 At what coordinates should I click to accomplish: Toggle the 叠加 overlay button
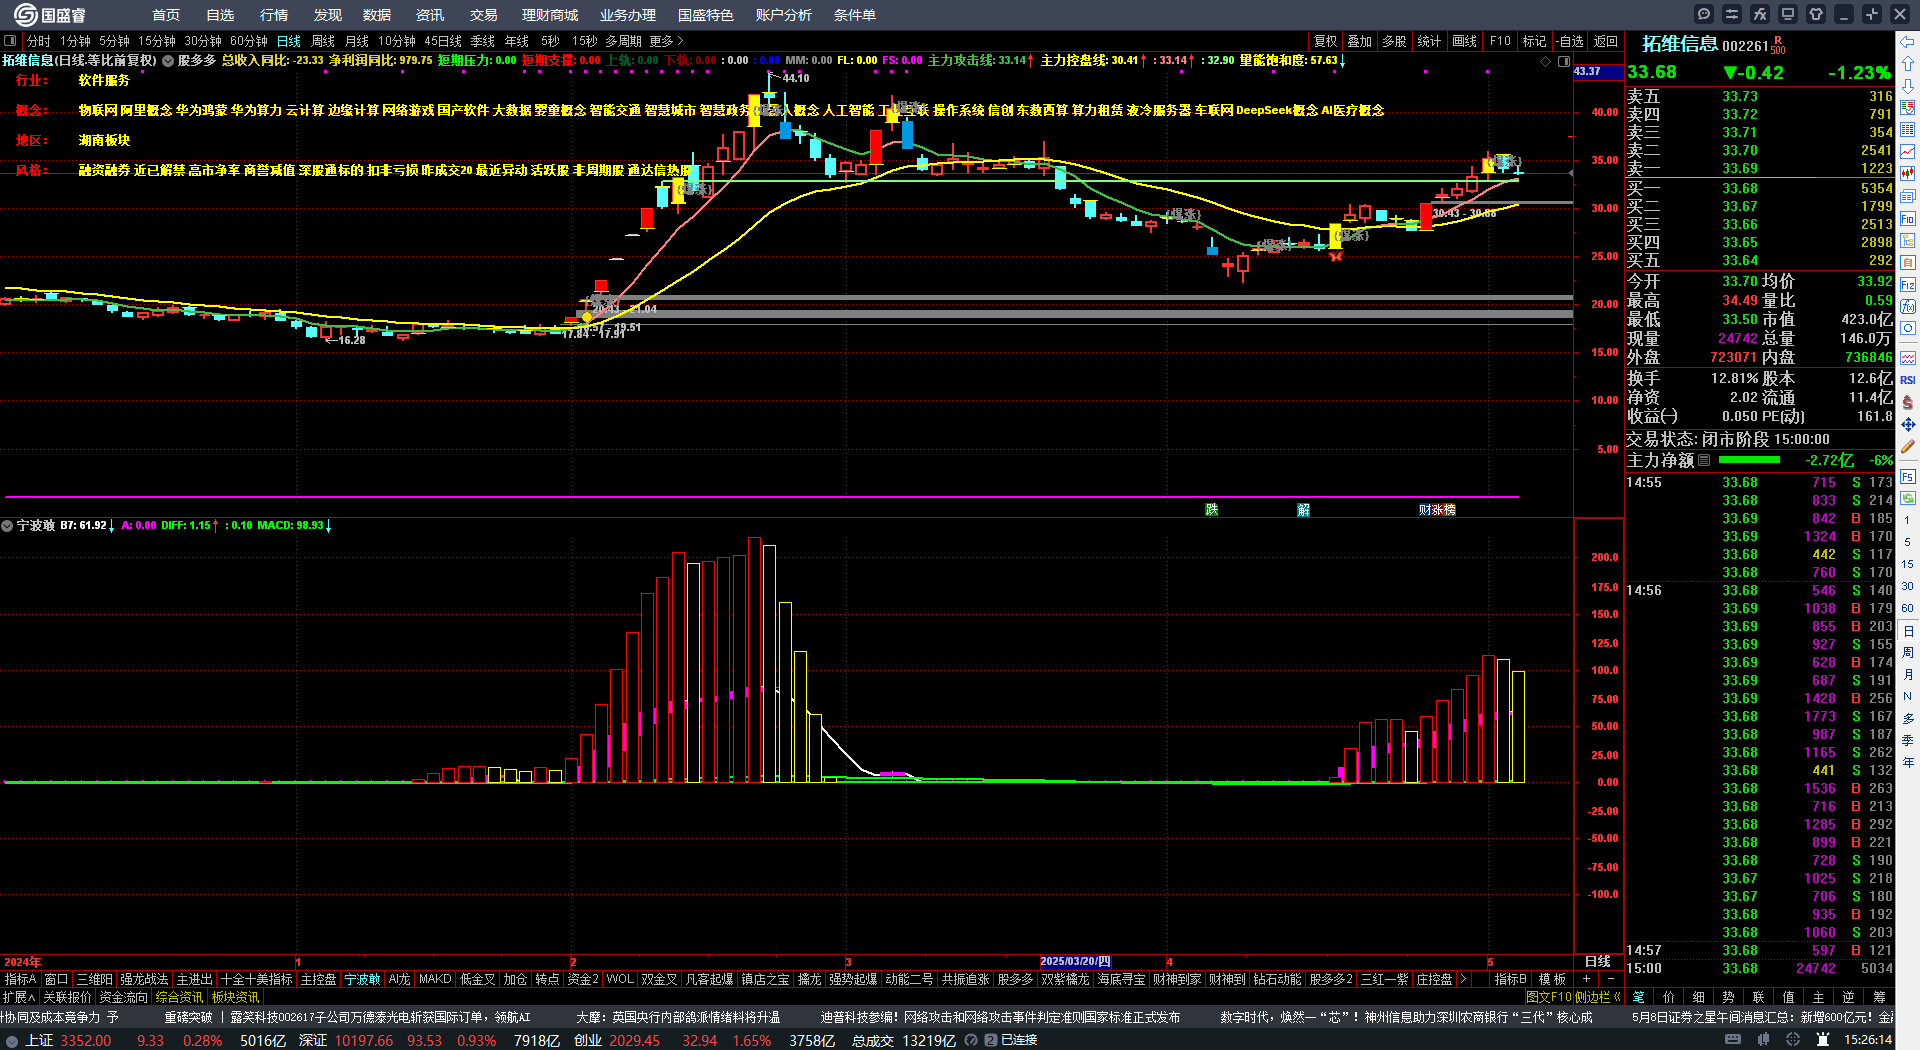pyautogui.click(x=1359, y=41)
